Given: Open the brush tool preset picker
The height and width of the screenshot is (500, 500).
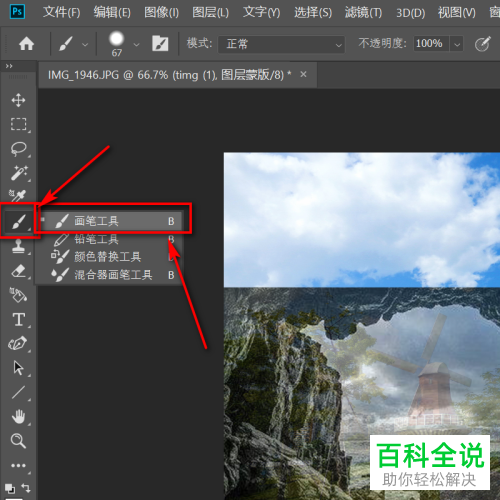Looking at the screenshot, I should point(73,44).
